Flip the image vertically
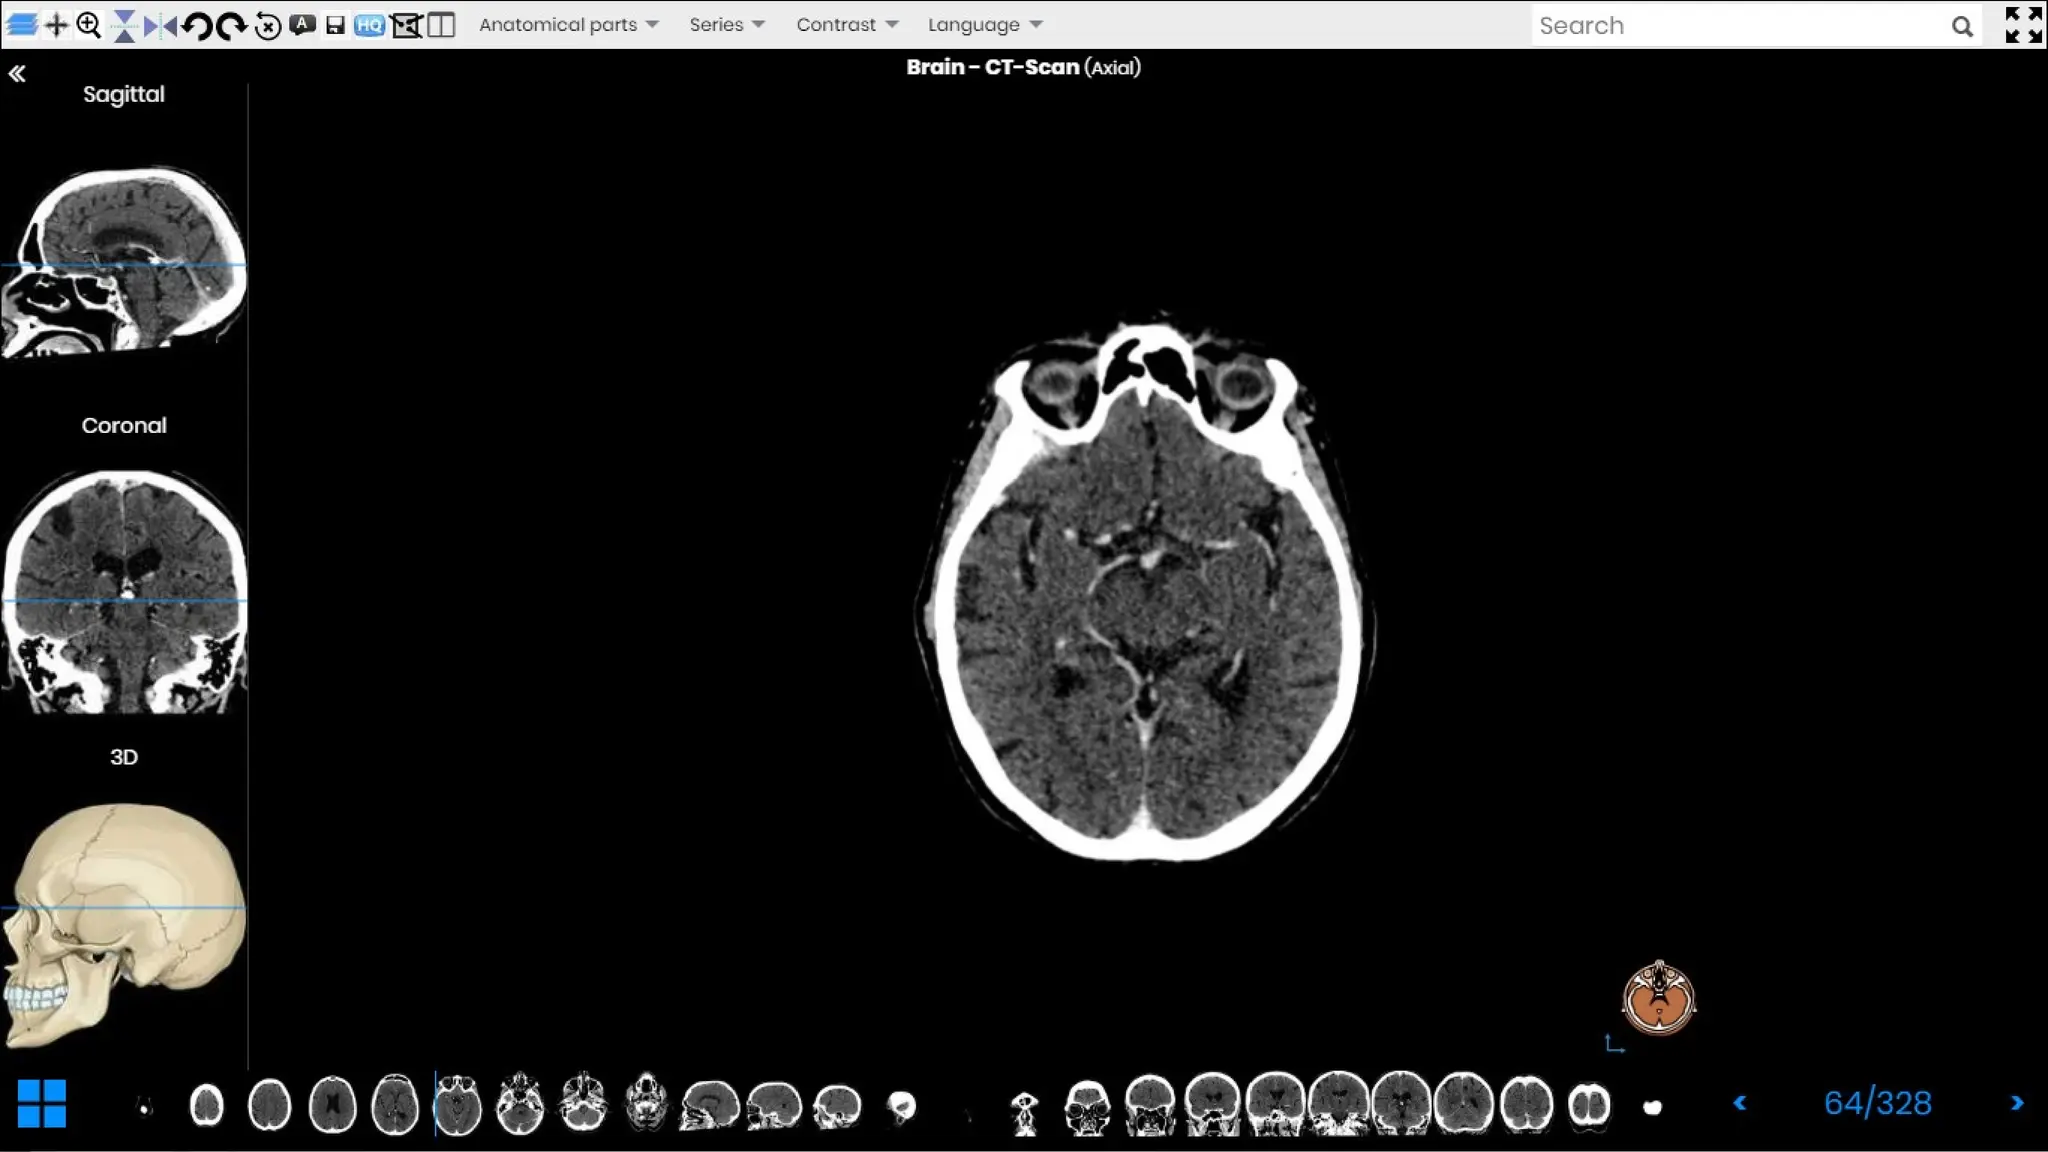The height and width of the screenshot is (1152, 2048). 124,26
